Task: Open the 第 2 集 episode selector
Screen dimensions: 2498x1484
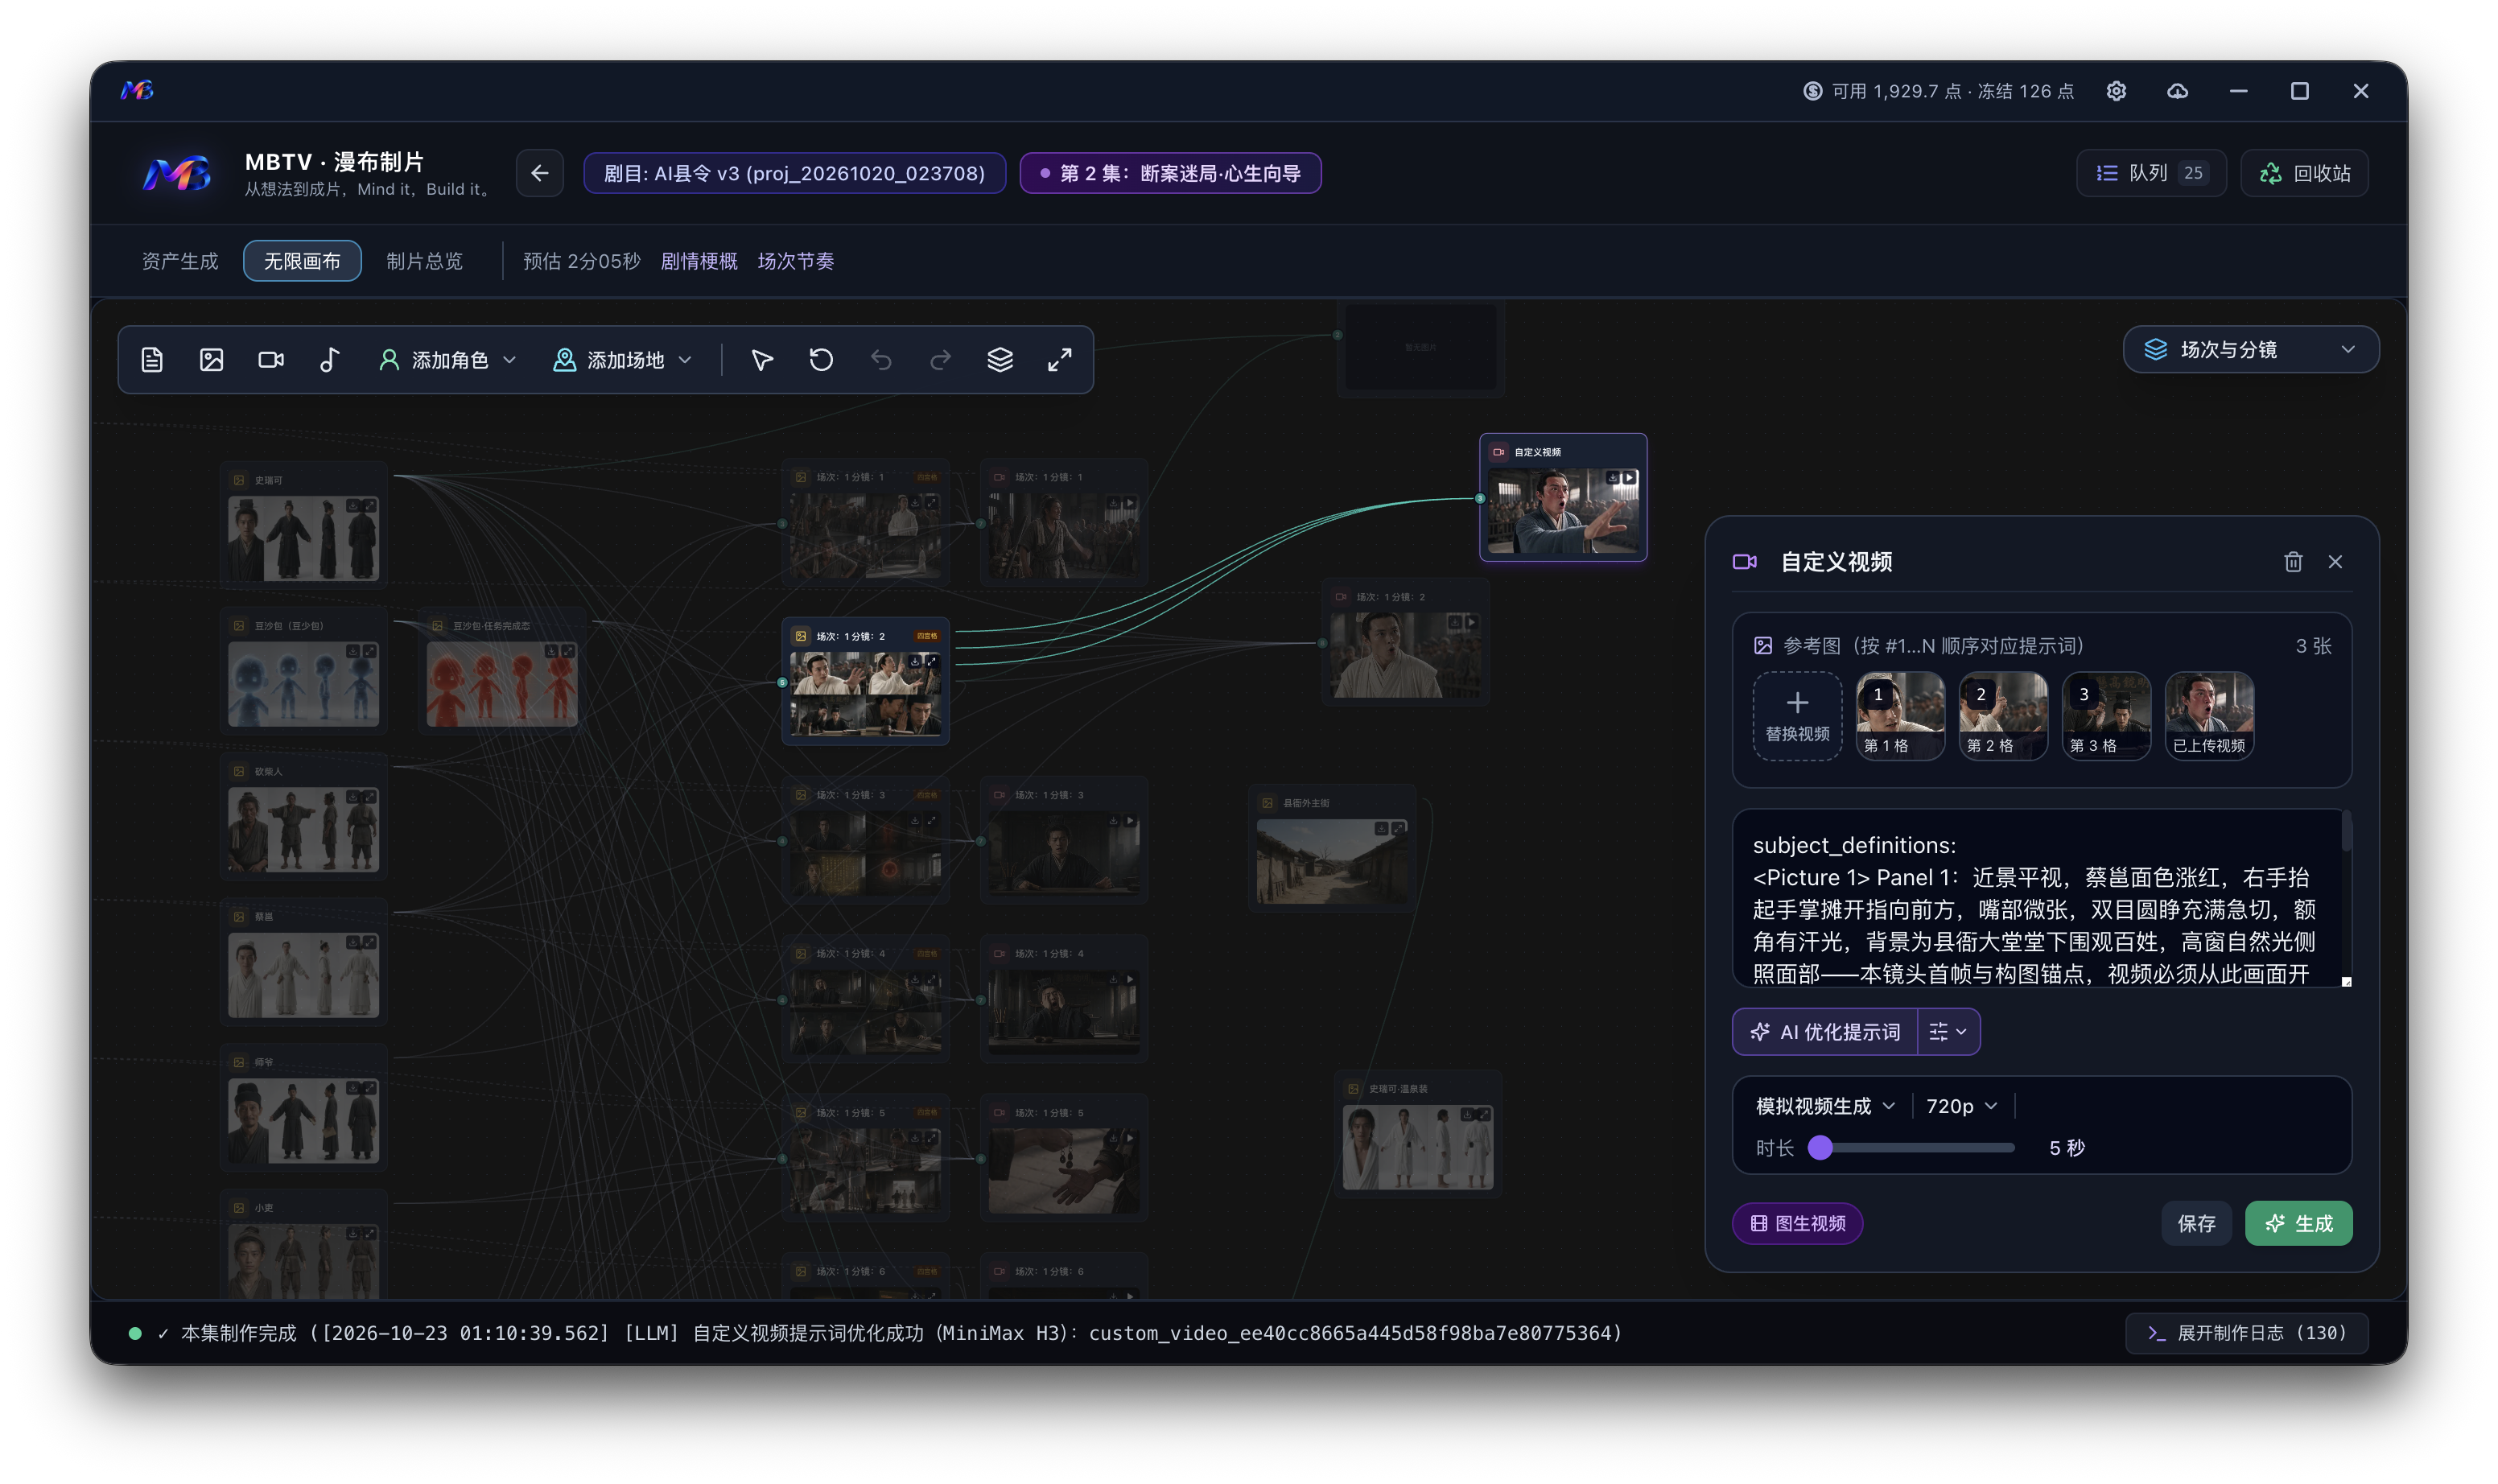Action: coord(1170,173)
